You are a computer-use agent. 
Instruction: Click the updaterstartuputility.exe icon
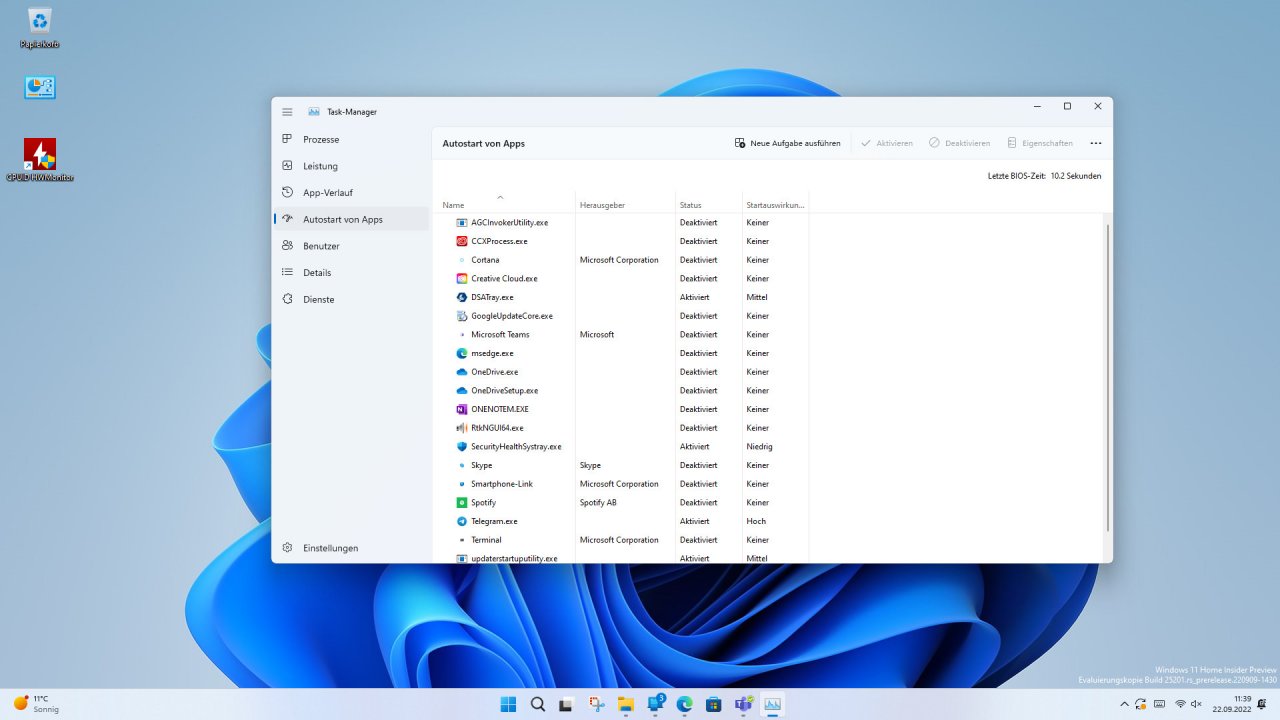(x=462, y=558)
